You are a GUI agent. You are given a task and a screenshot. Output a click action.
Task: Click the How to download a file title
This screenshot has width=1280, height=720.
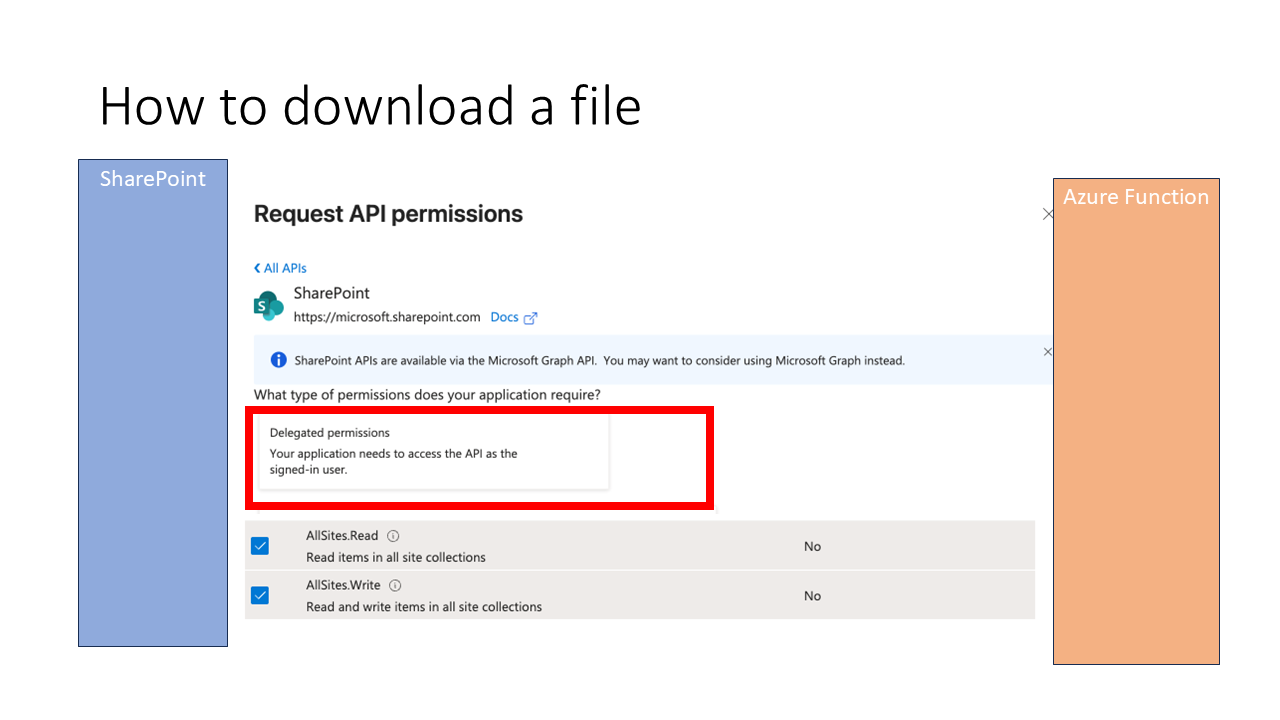click(x=370, y=106)
